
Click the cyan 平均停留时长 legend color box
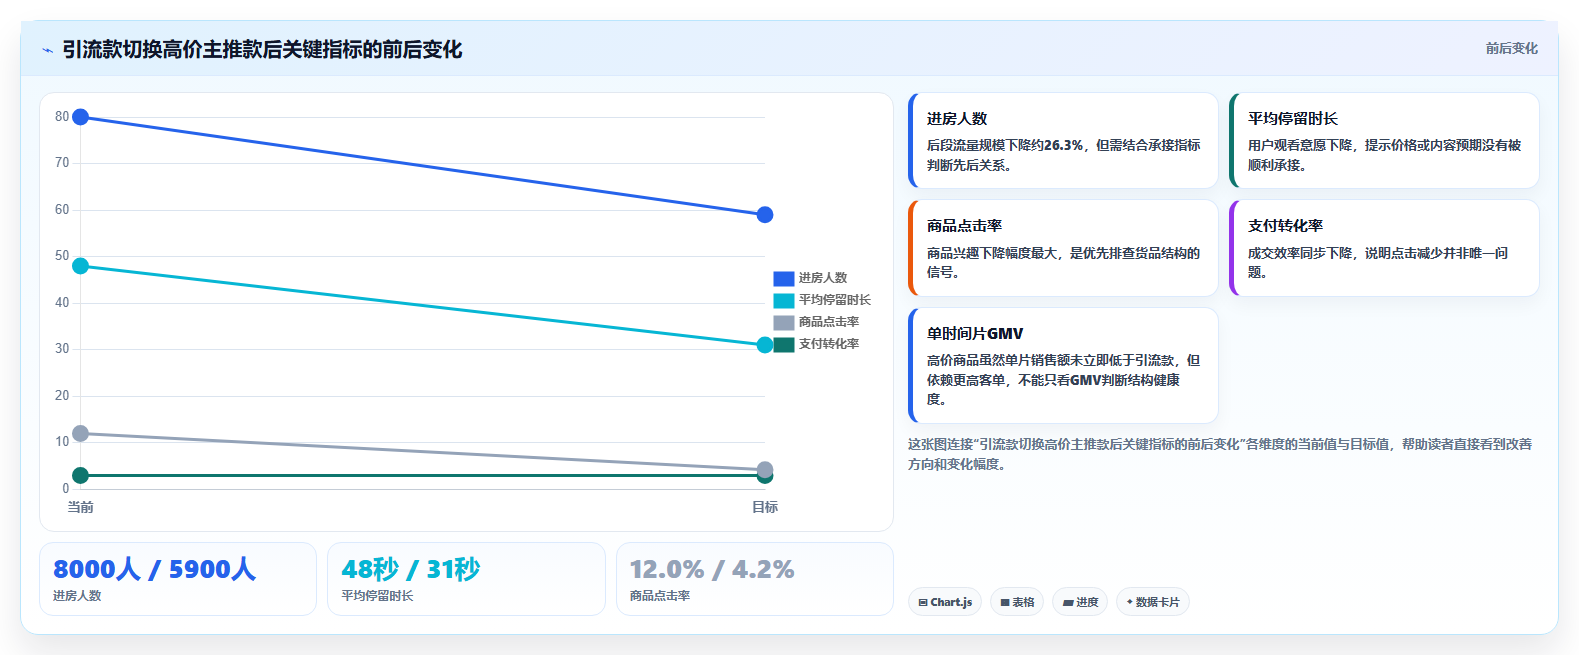point(784,300)
